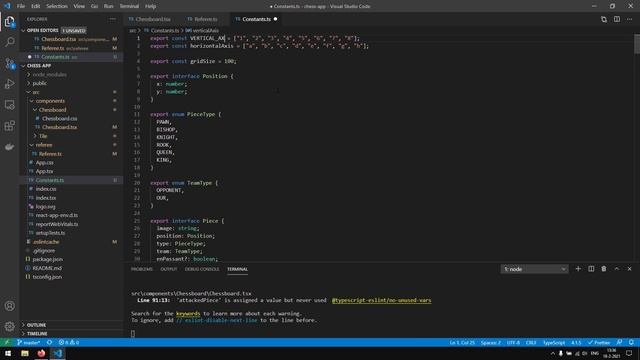Open the Explorer view in activity bar
This screenshot has height=360, width=640.
click(x=9, y=22)
